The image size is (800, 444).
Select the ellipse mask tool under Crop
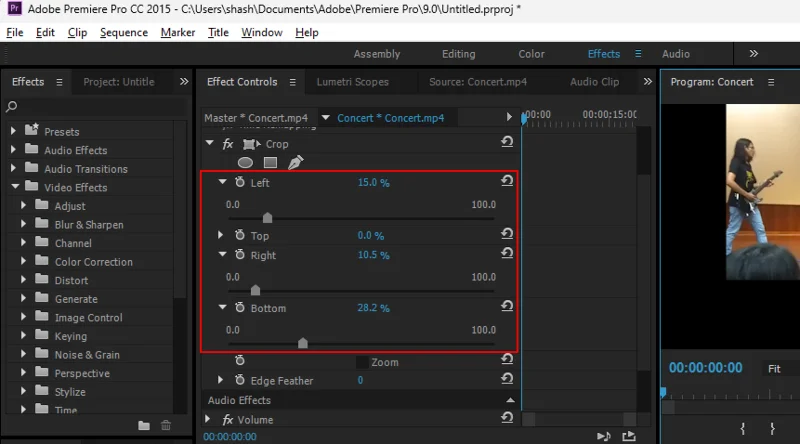tap(245, 162)
